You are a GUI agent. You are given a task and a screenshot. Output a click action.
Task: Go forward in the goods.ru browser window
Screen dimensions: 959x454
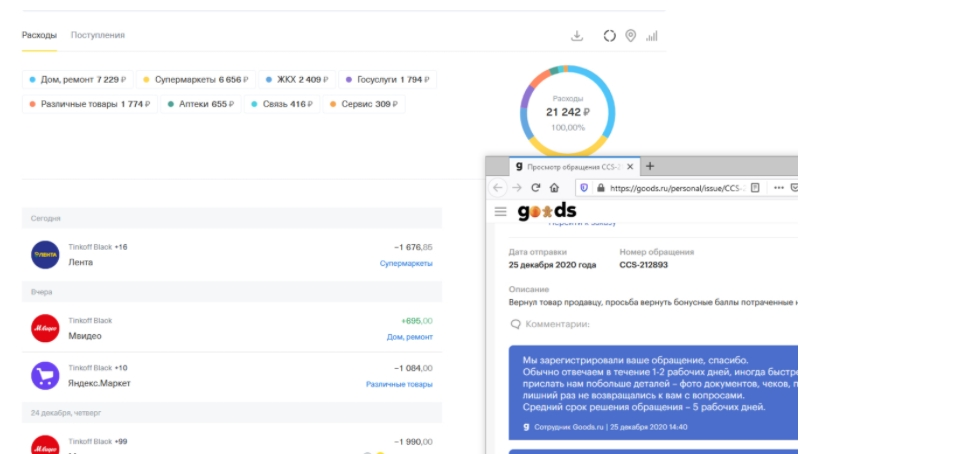pyautogui.click(x=517, y=188)
